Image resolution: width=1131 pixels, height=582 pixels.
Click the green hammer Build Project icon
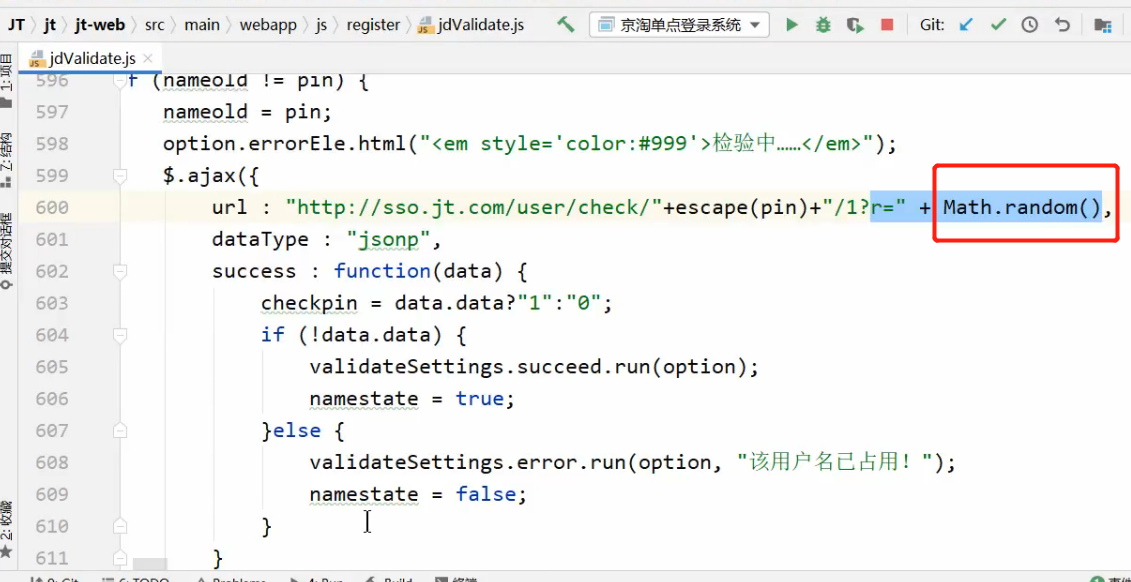[566, 25]
